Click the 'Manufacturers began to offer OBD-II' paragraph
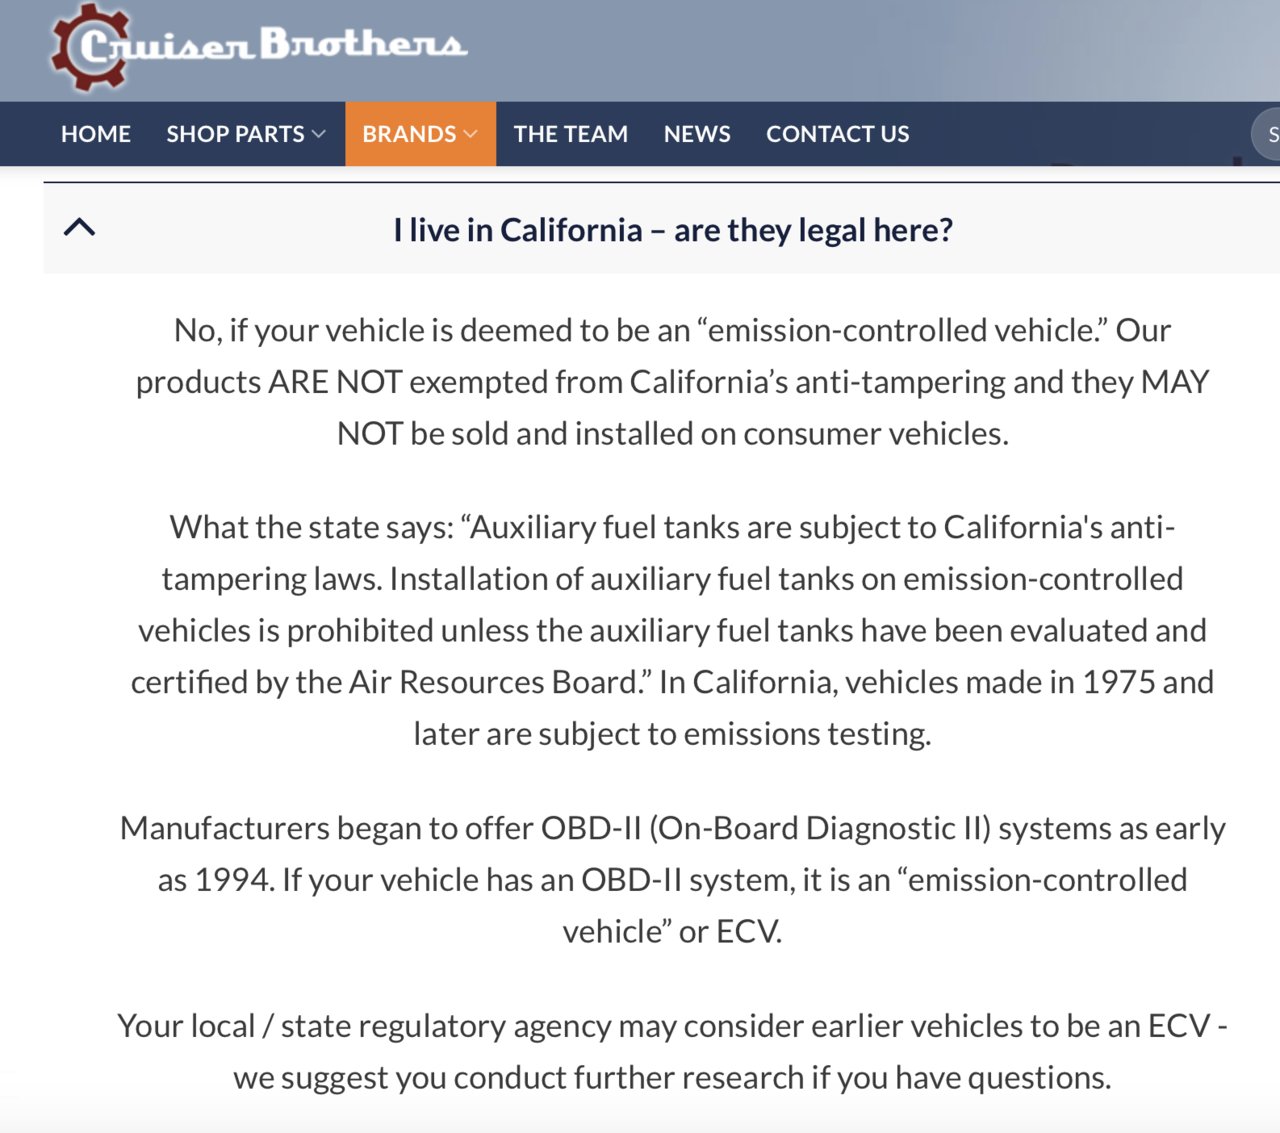 click(673, 880)
